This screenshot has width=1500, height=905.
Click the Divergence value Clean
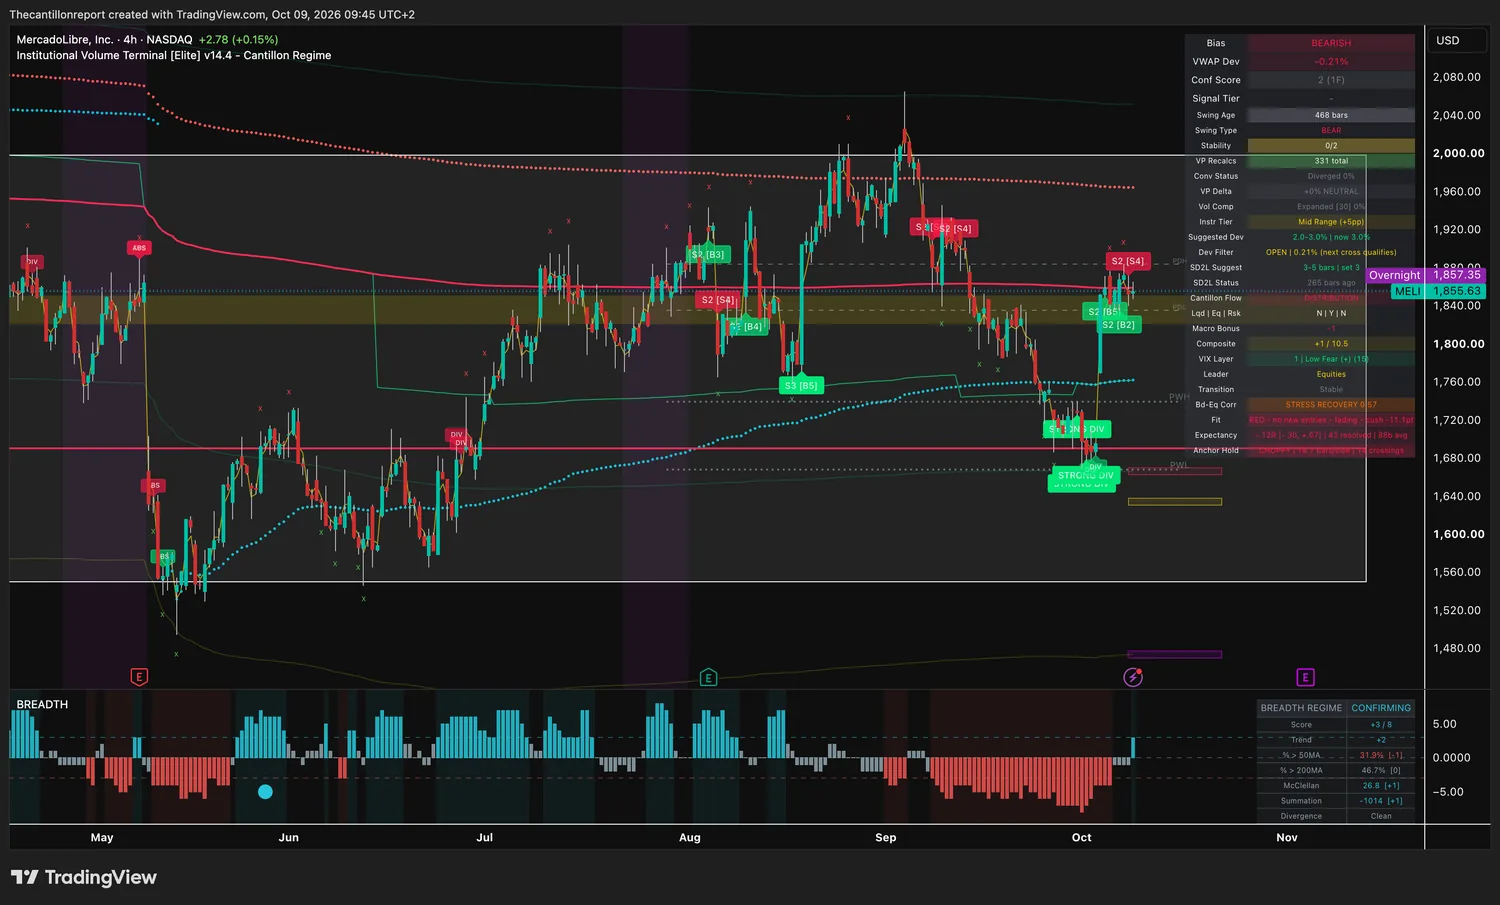(x=1381, y=816)
